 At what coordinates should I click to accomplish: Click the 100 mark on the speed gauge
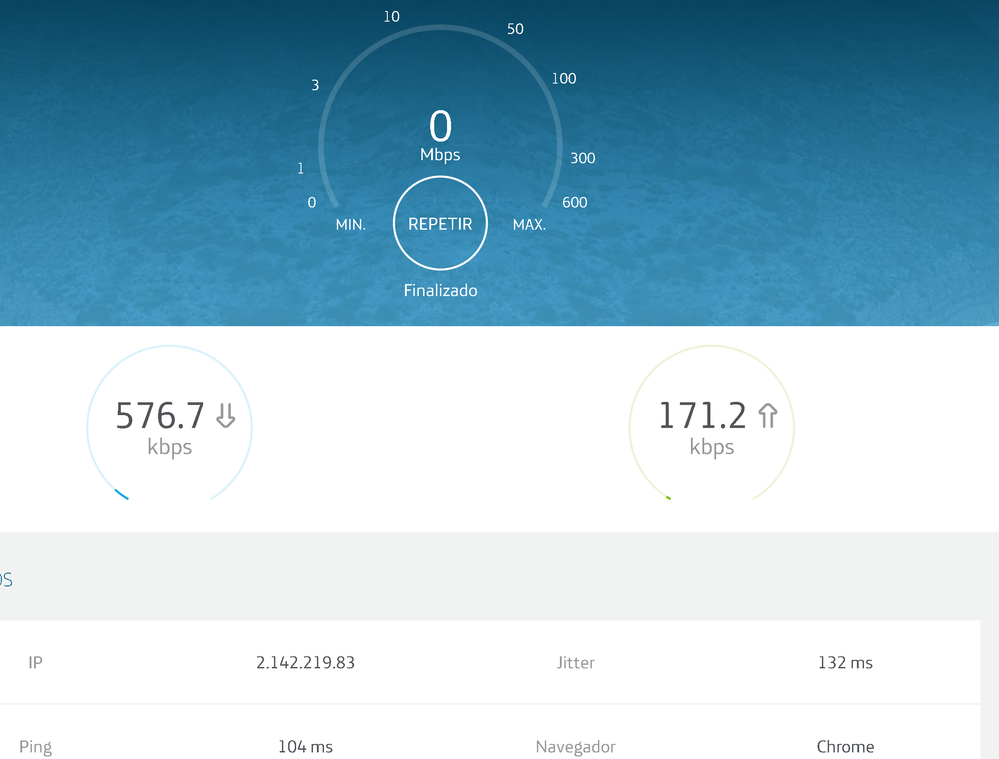click(x=564, y=78)
